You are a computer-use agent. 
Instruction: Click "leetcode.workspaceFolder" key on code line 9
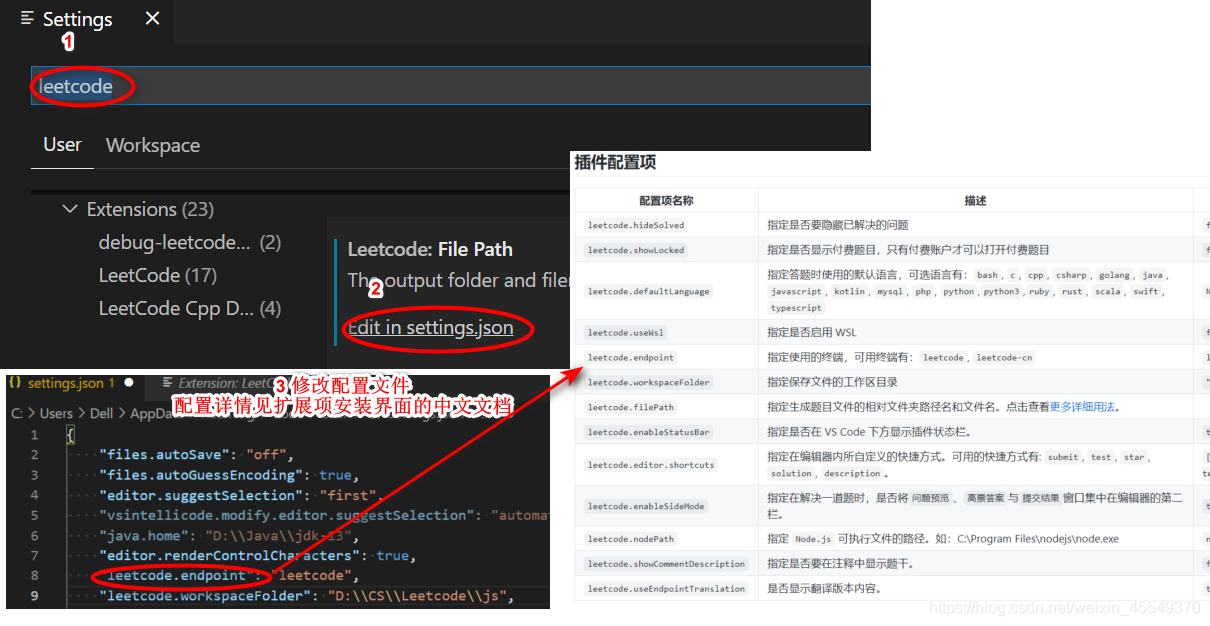coord(208,596)
